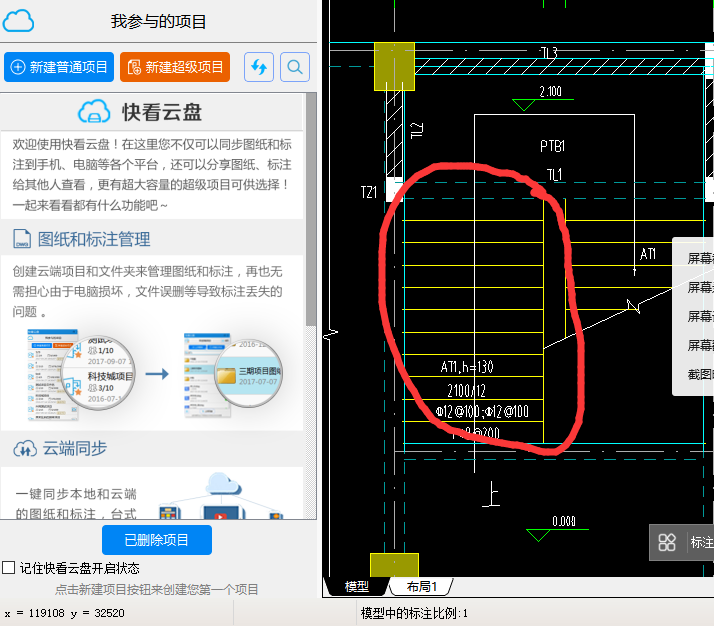Image resolution: width=714 pixels, height=626 pixels.
Task: Click the x = 119108 coordinate readout
Action: [x=64, y=613]
